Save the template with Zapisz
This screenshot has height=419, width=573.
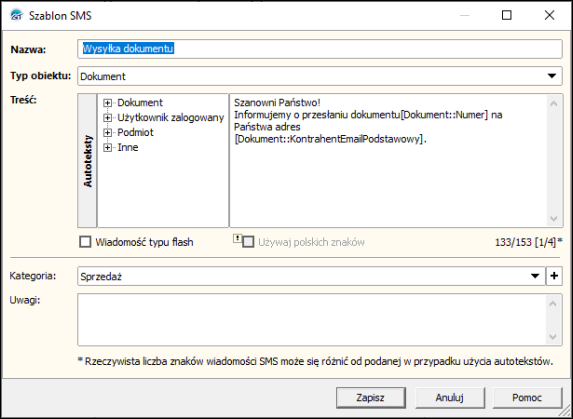(x=371, y=397)
